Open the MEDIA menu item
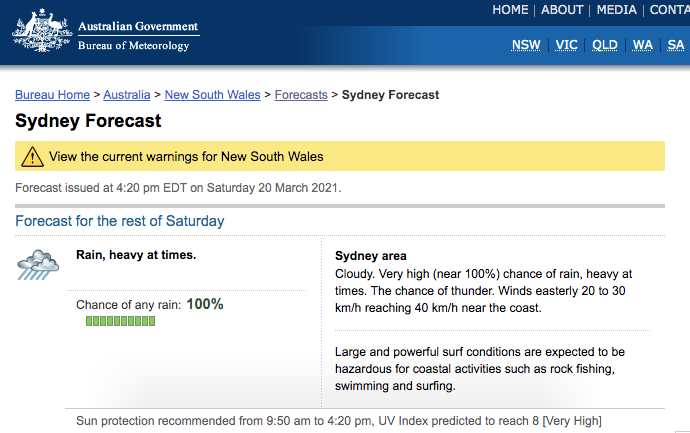The height and width of the screenshot is (433, 690). (x=617, y=10)
